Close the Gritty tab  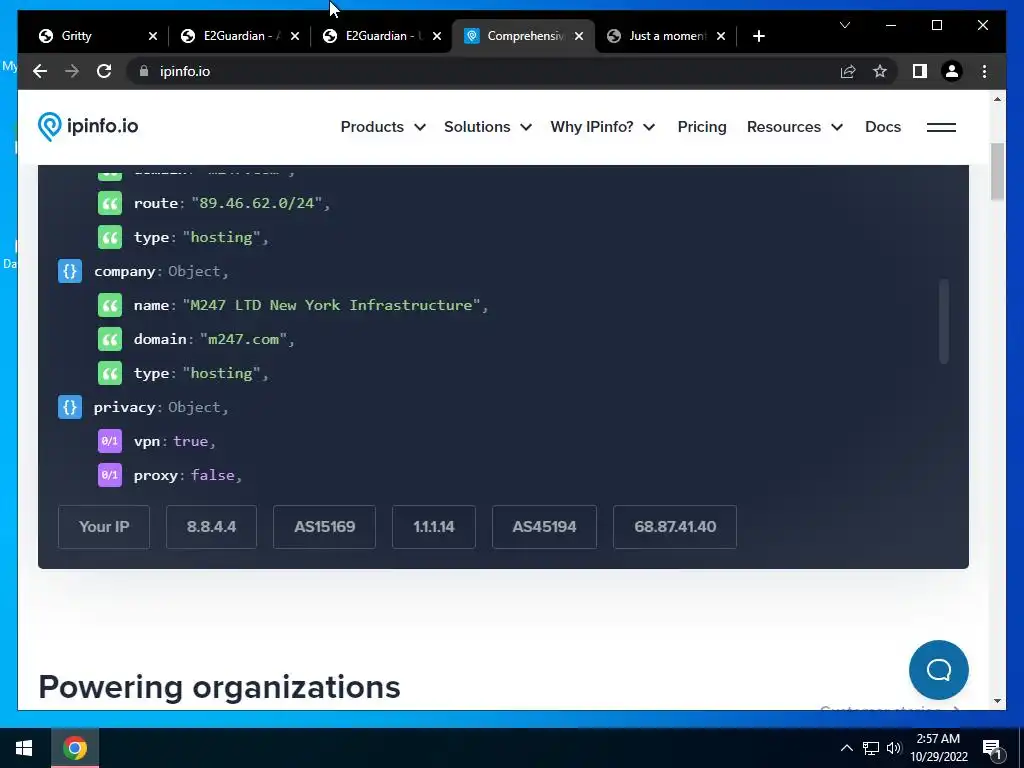(153, 36)
